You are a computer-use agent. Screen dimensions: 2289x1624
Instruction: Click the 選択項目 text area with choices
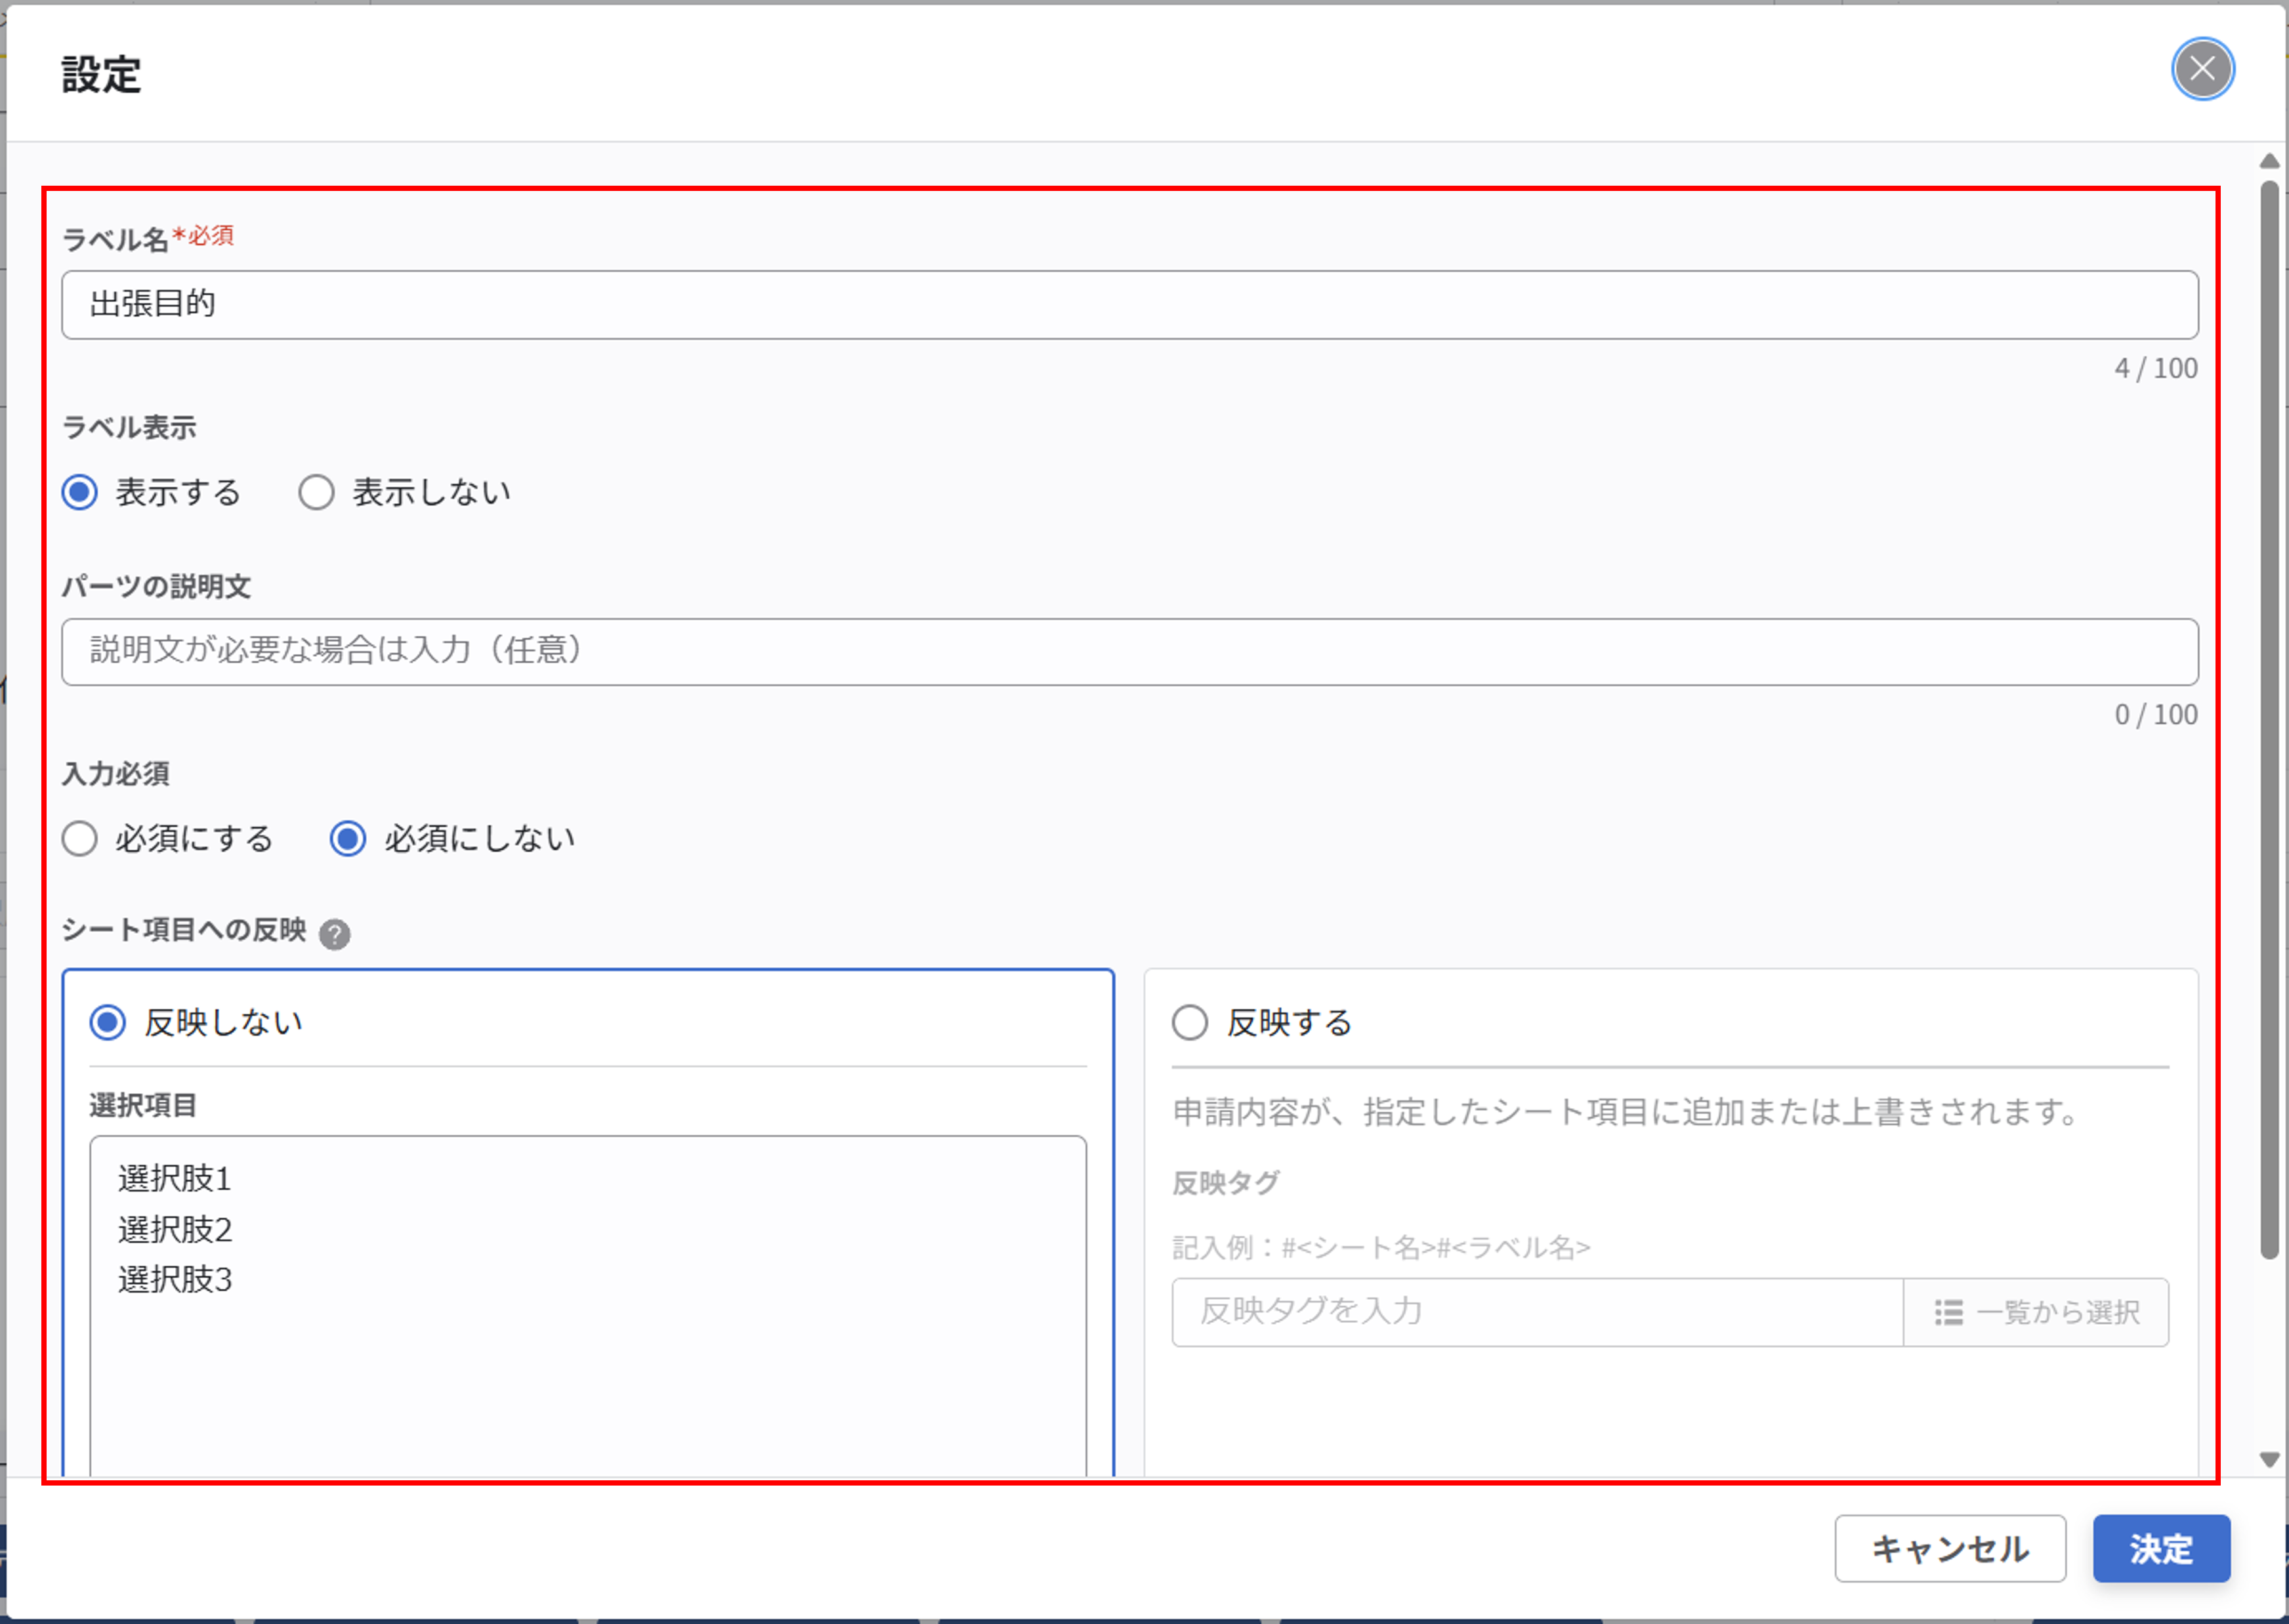(588, 1305)
